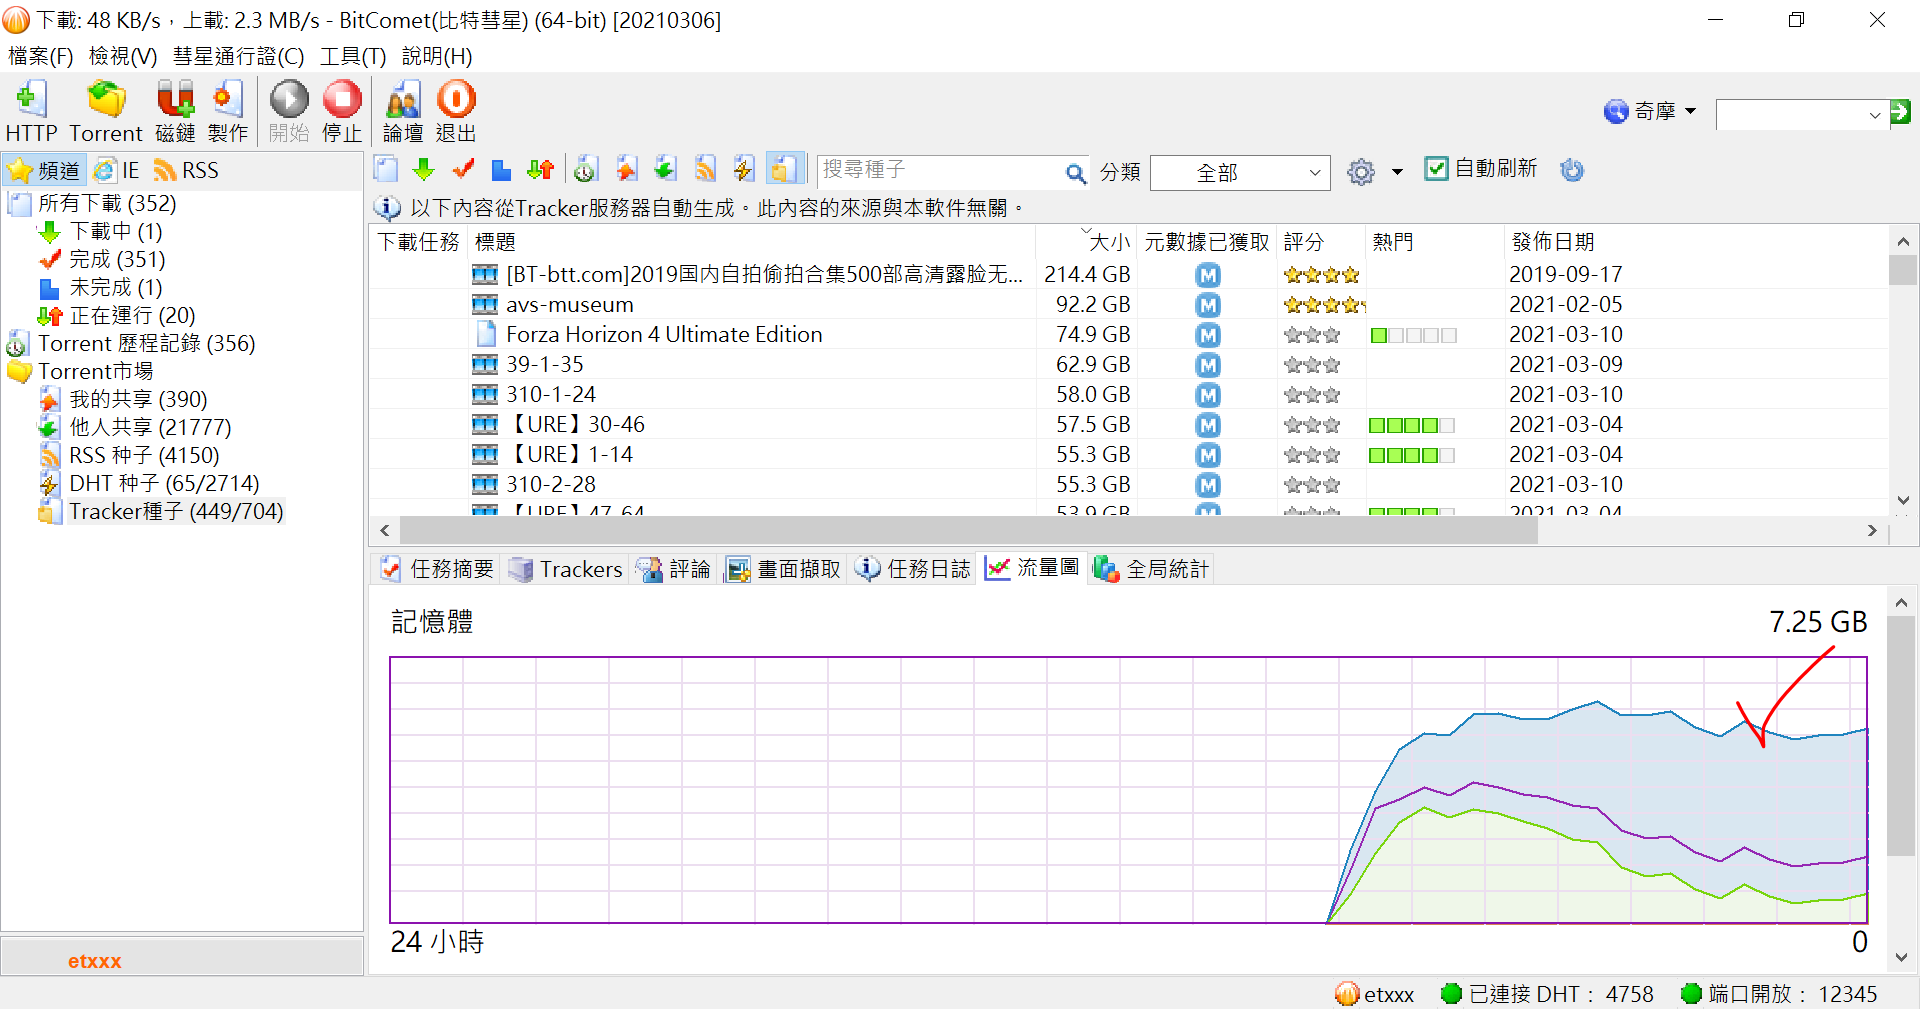1920x1009 pixels.
Task: Open the 全局統計 tab
Action: [x=1152, y=569]
